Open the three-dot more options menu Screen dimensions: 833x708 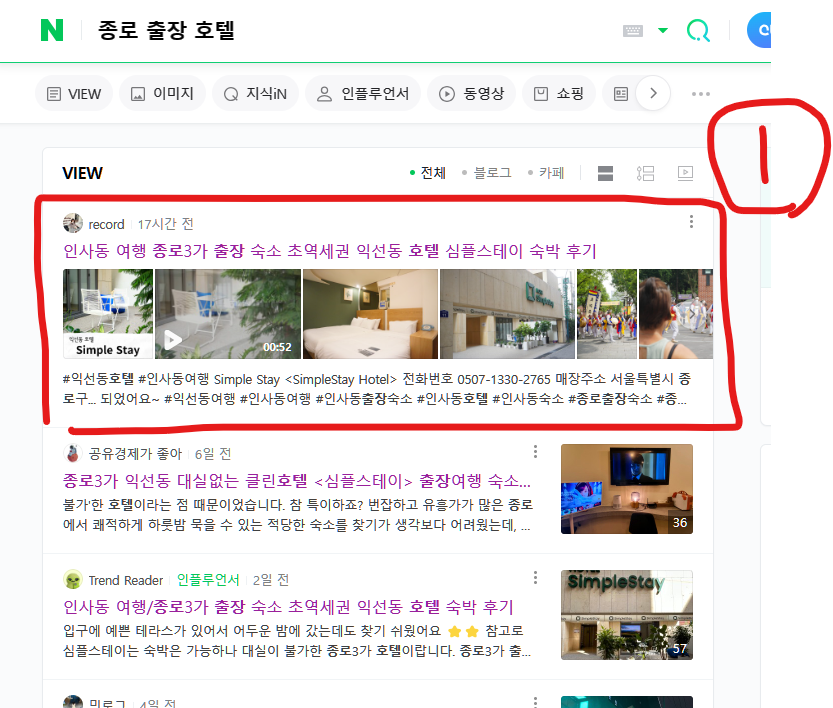(701, 94)
